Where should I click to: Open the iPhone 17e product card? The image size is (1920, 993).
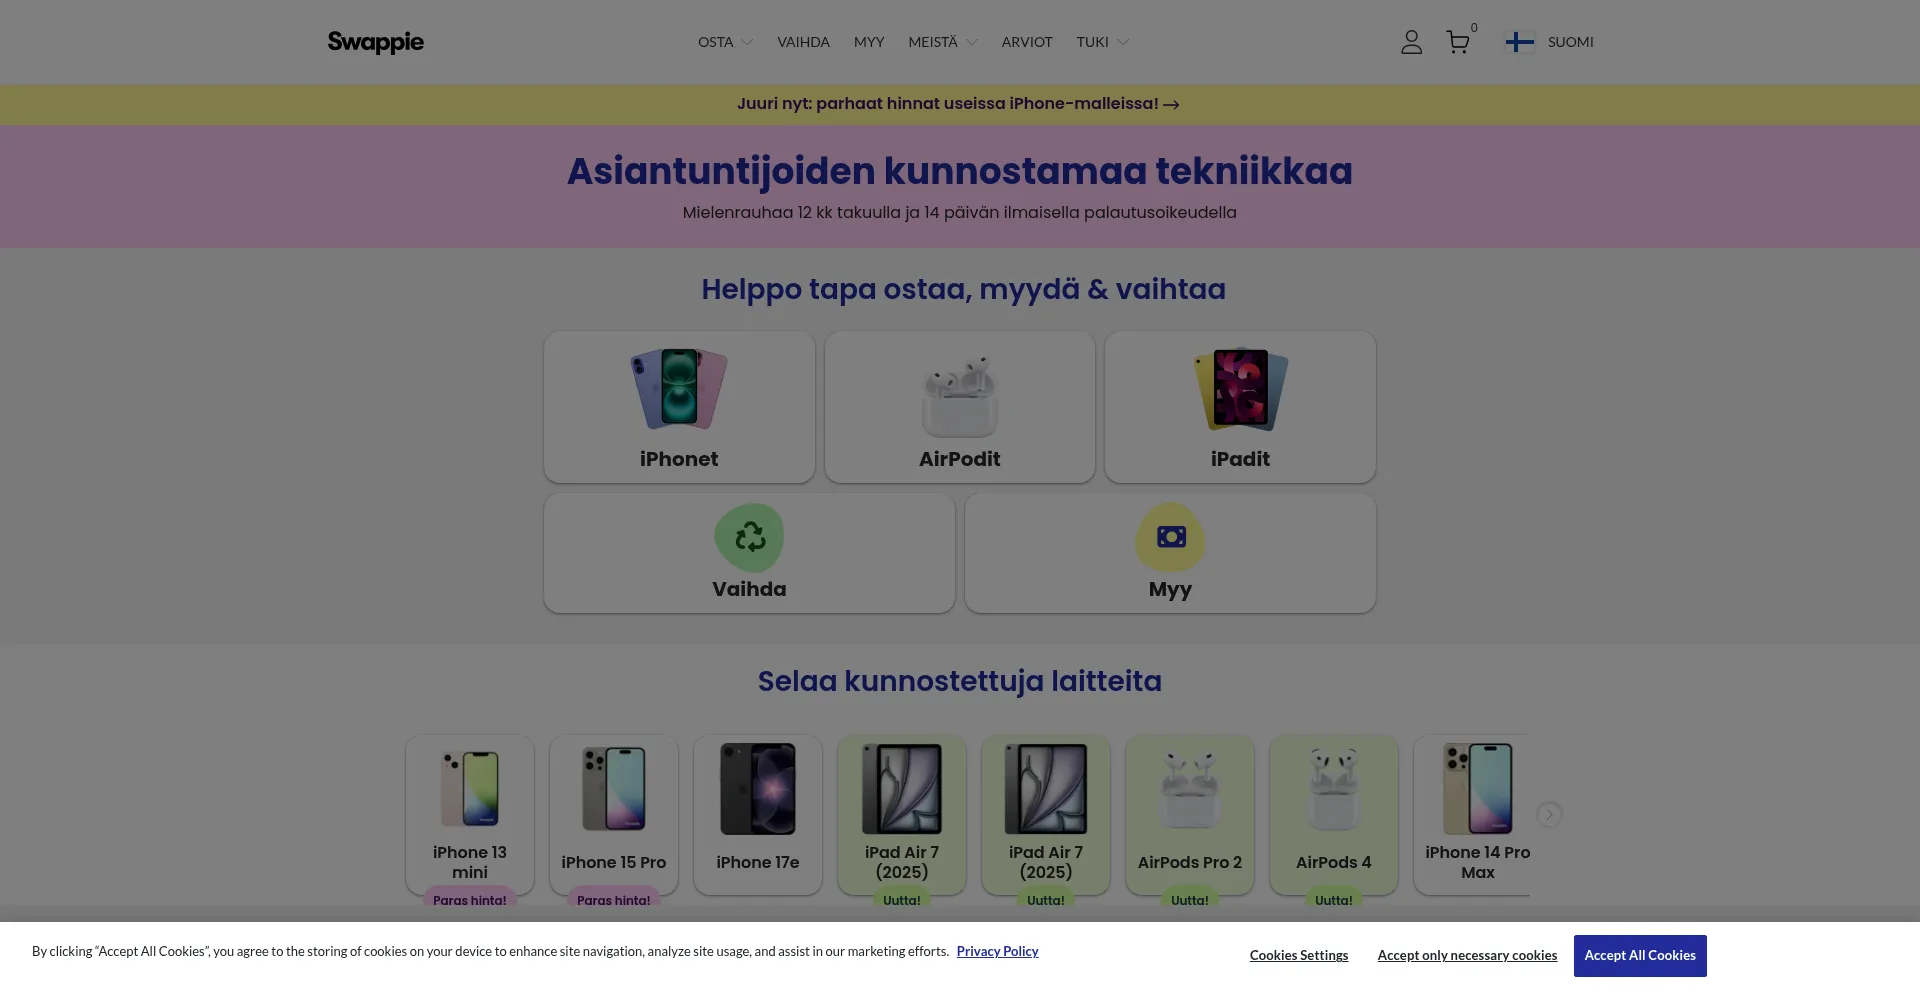click(x=758, y=815)
